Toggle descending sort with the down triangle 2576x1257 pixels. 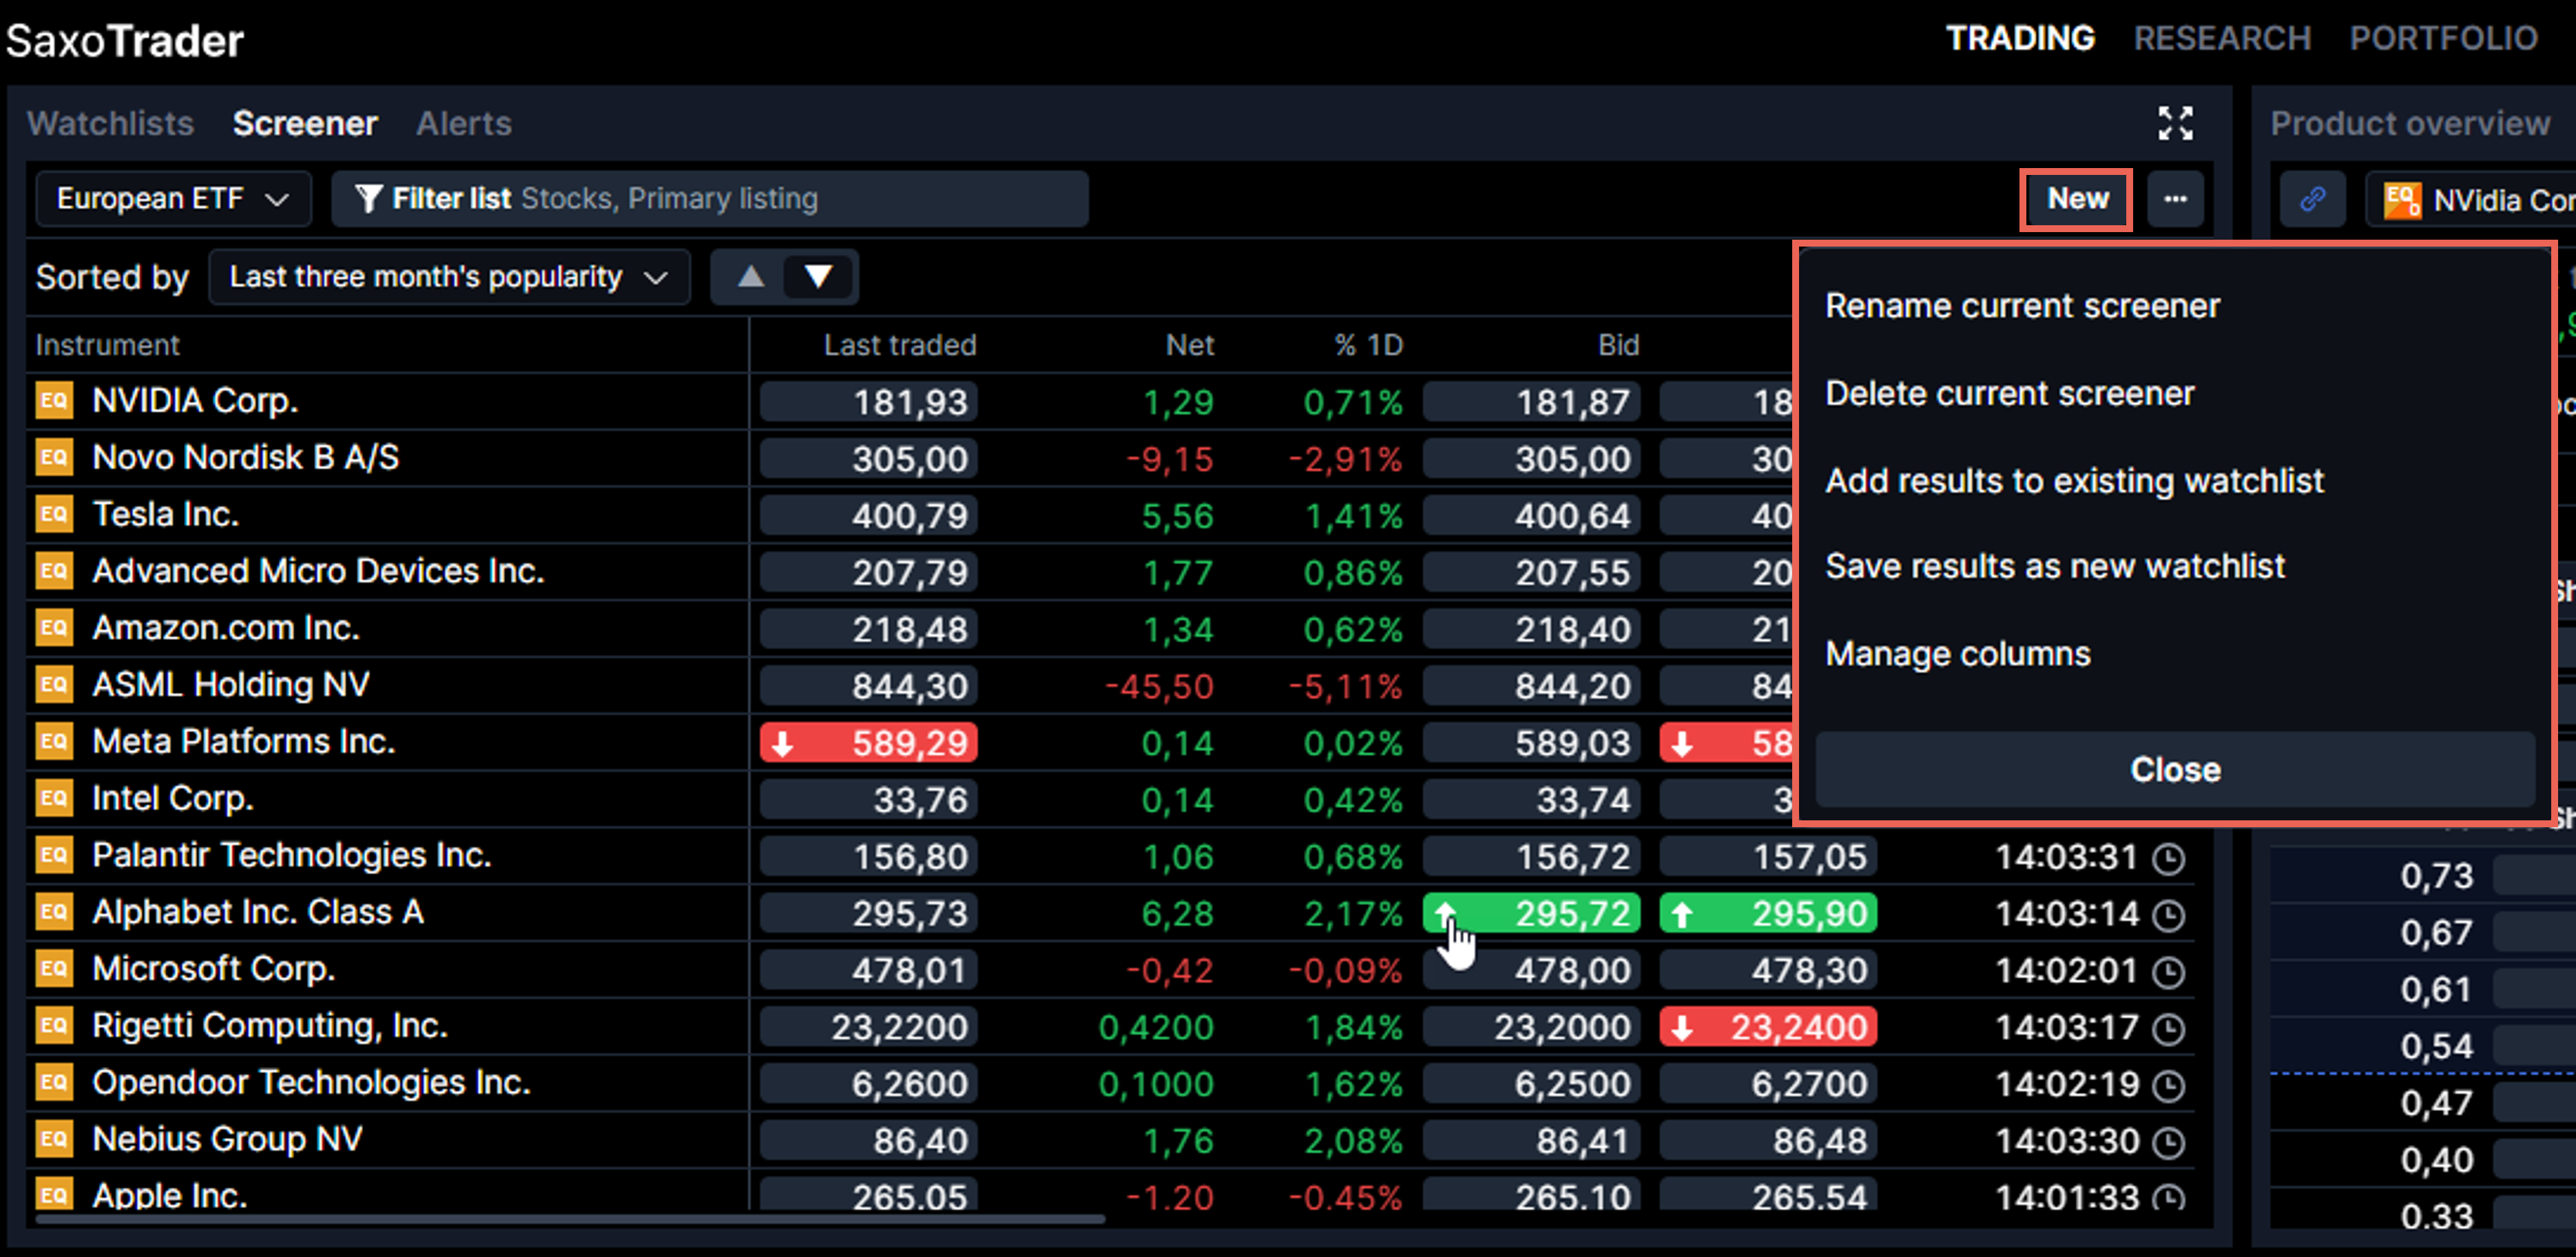point(818,277)
